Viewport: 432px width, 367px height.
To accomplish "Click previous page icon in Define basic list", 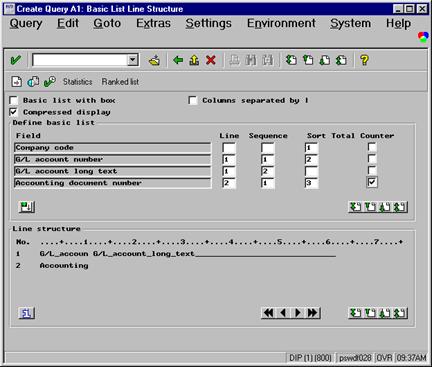I will pyautogui.click(x=370, y=207).
